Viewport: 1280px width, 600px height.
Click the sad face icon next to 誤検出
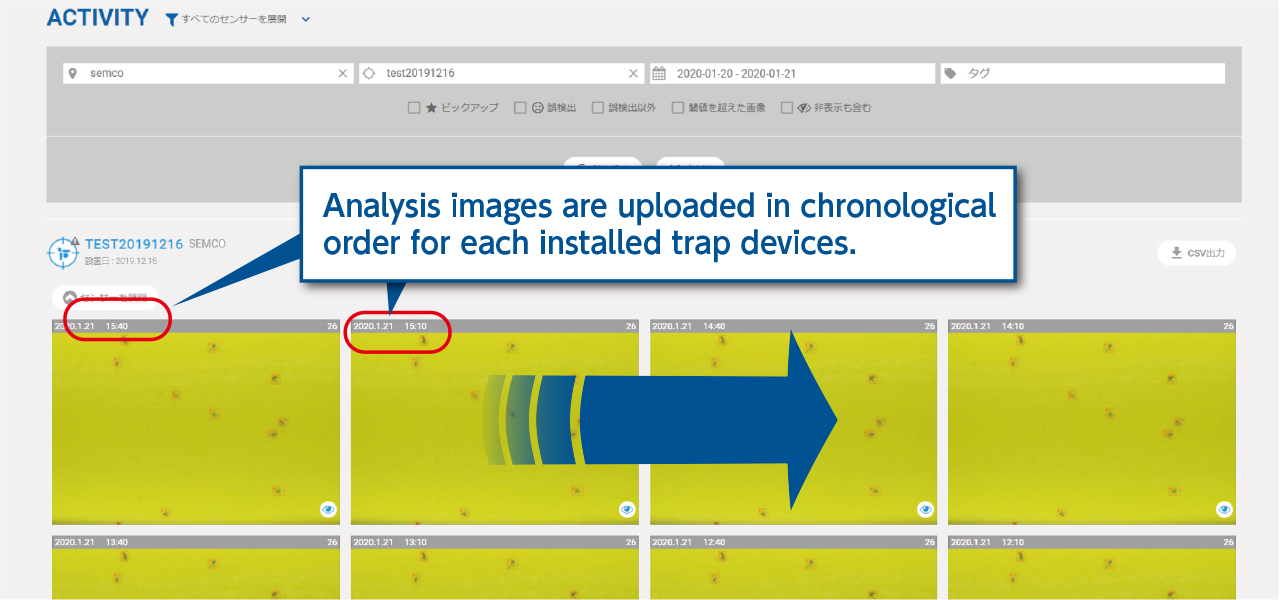pos(537,108)
